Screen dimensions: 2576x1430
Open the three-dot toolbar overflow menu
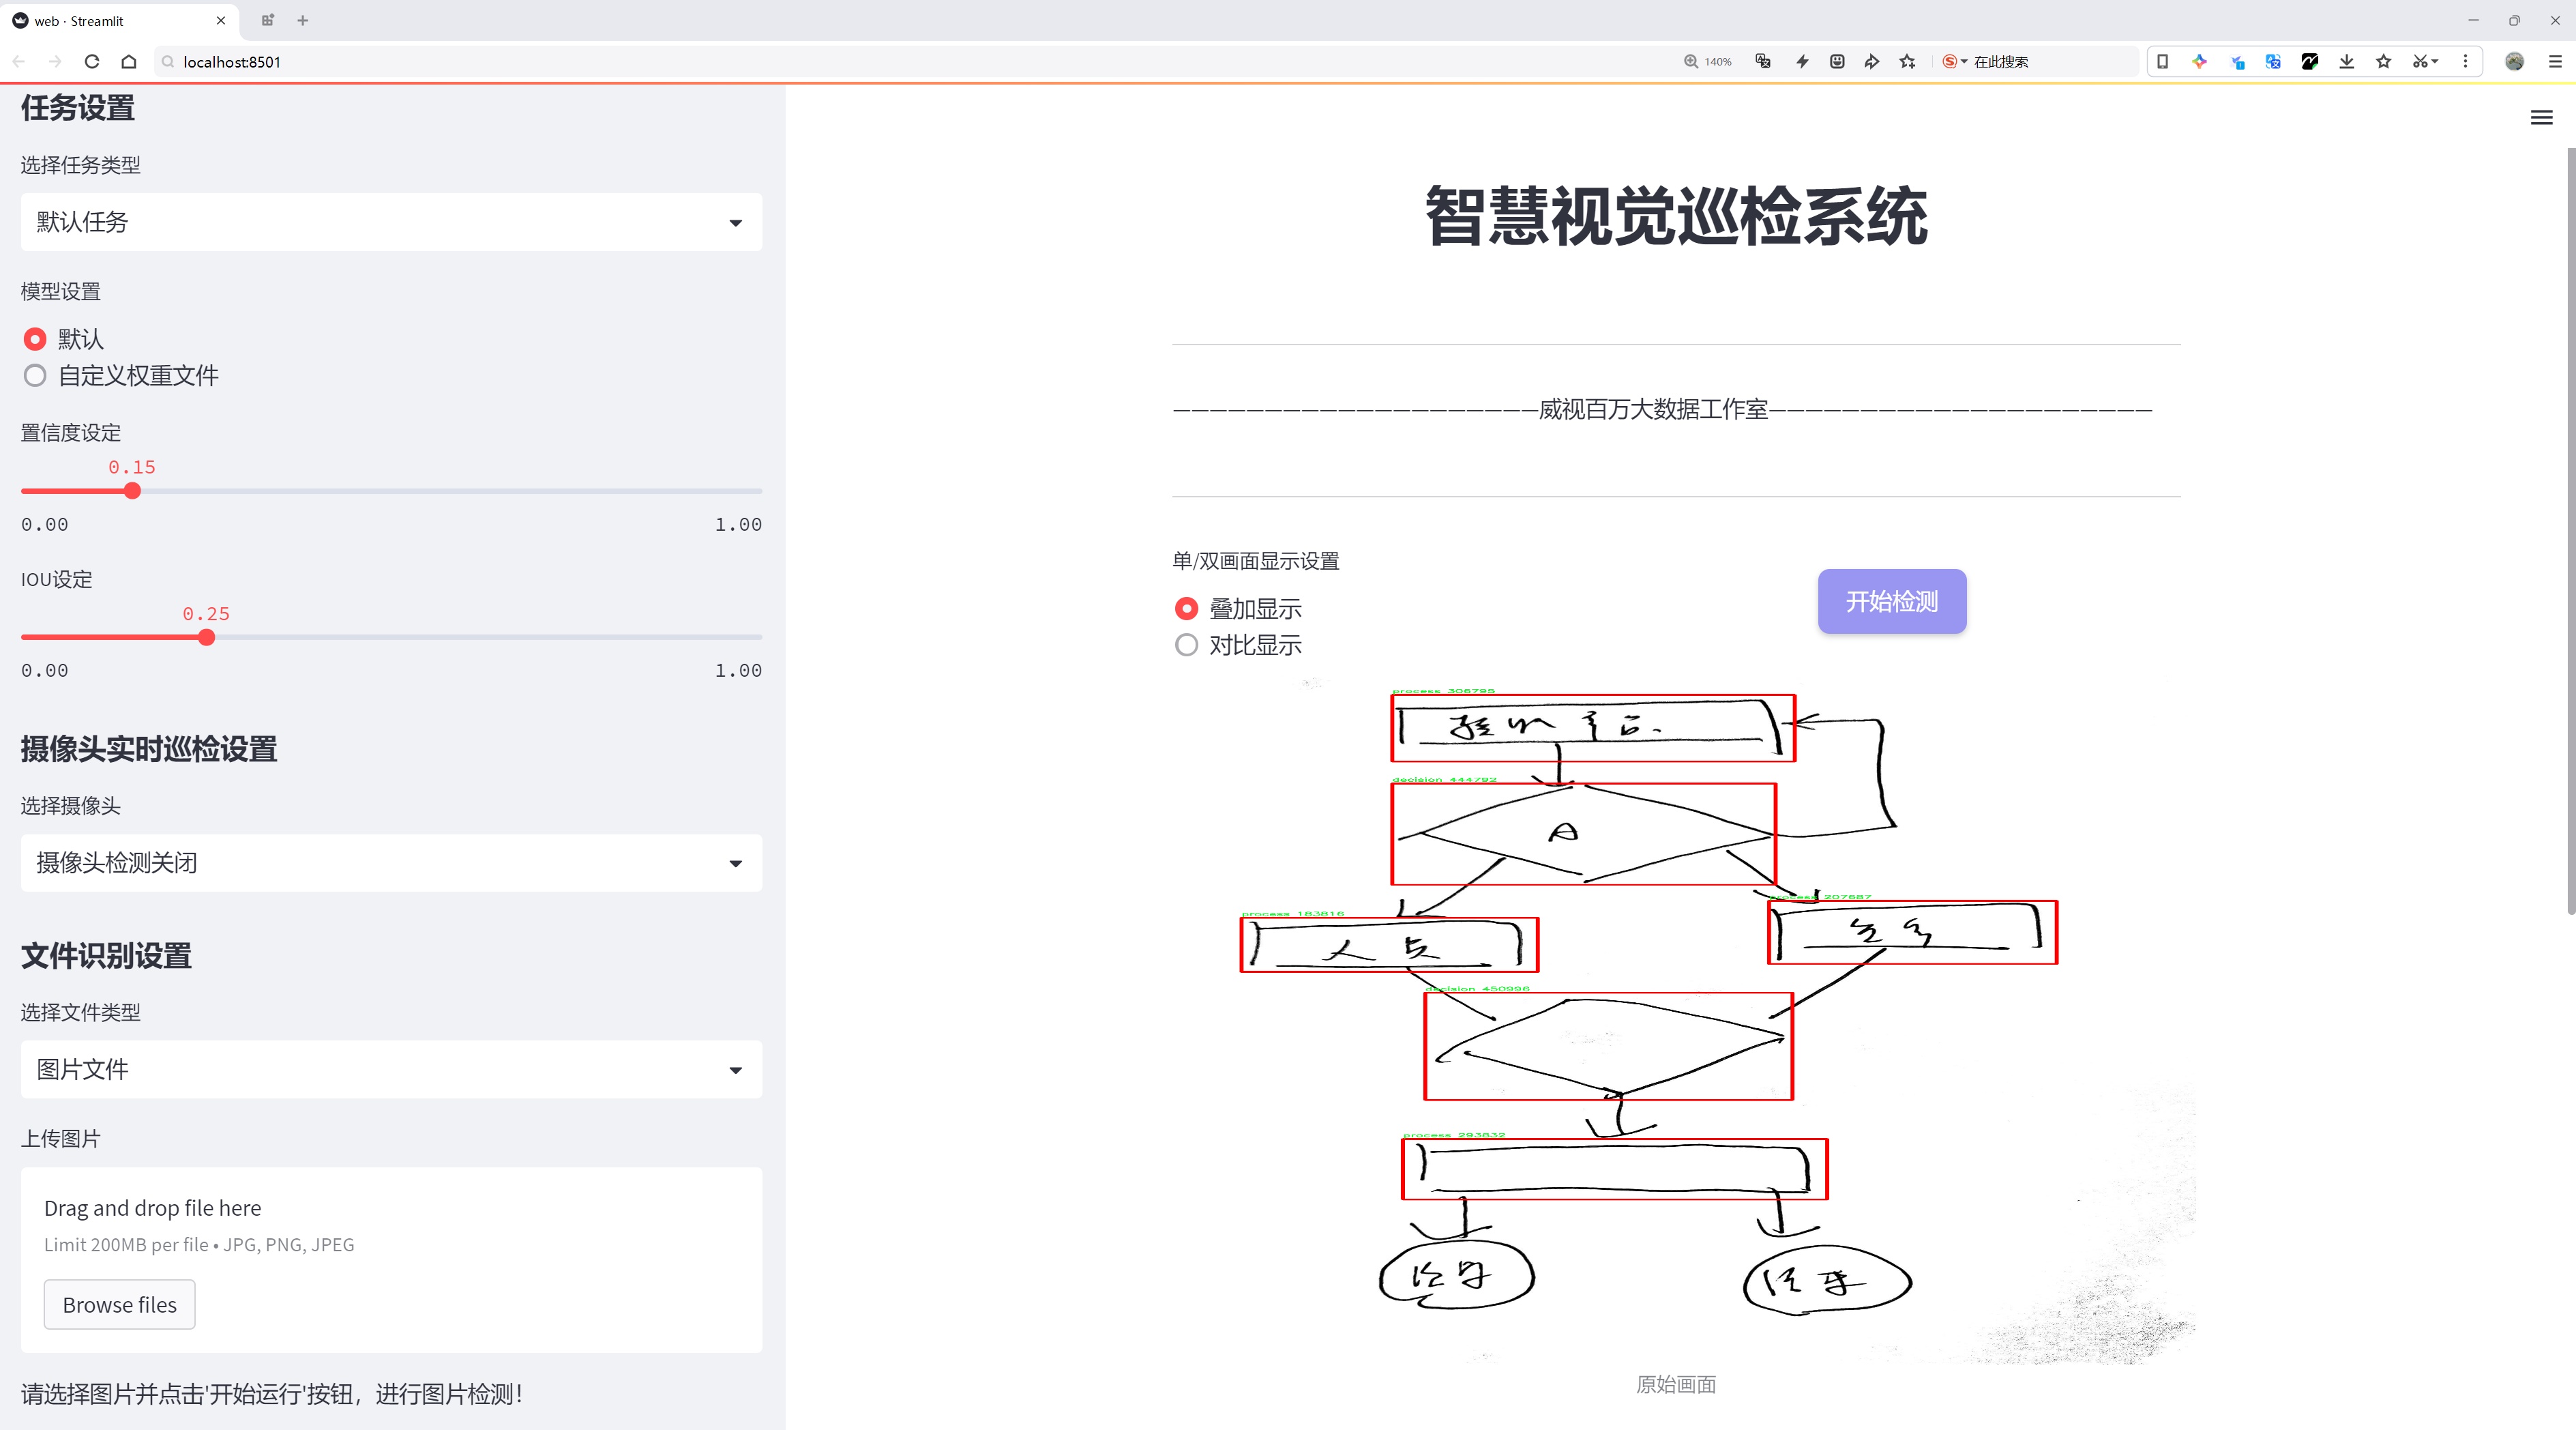pos(2465,62)
